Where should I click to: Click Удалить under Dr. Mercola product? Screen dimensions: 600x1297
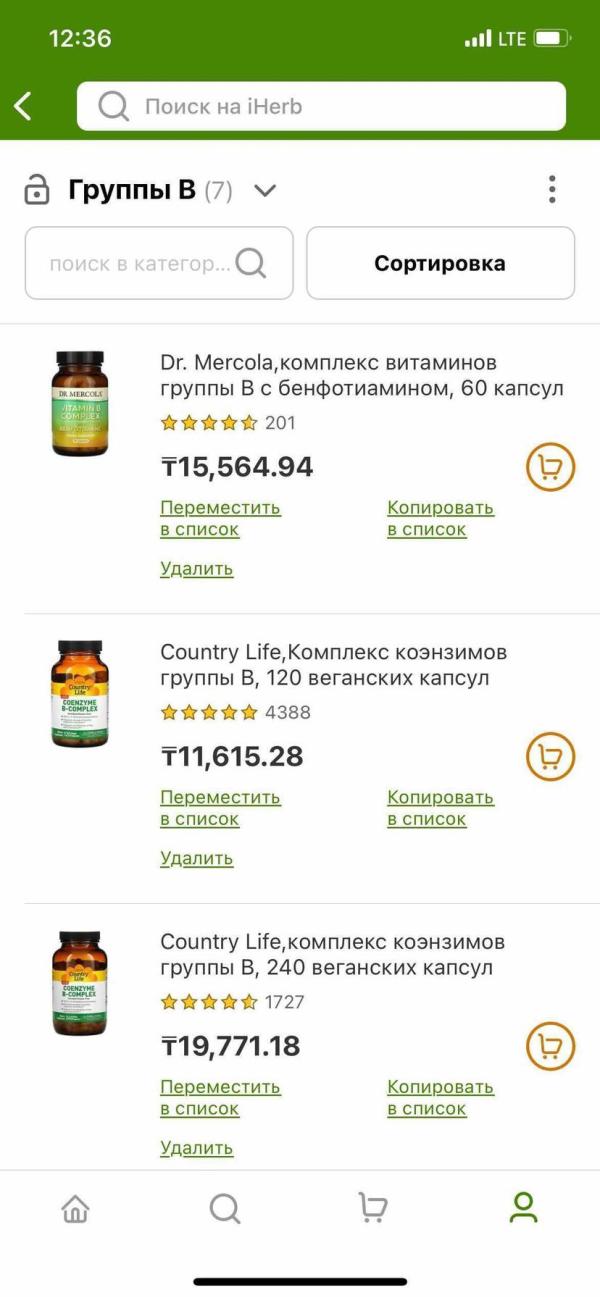(197, 569)
